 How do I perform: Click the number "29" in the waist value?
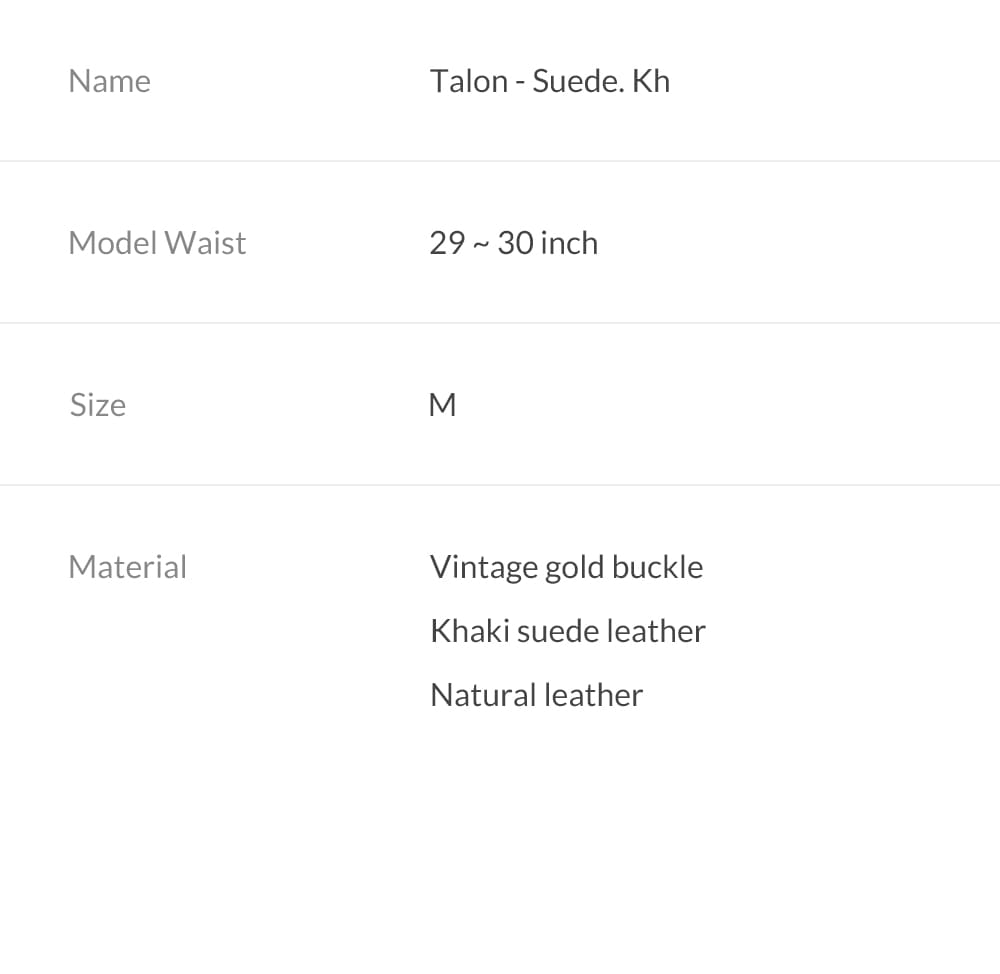(447, 243)
